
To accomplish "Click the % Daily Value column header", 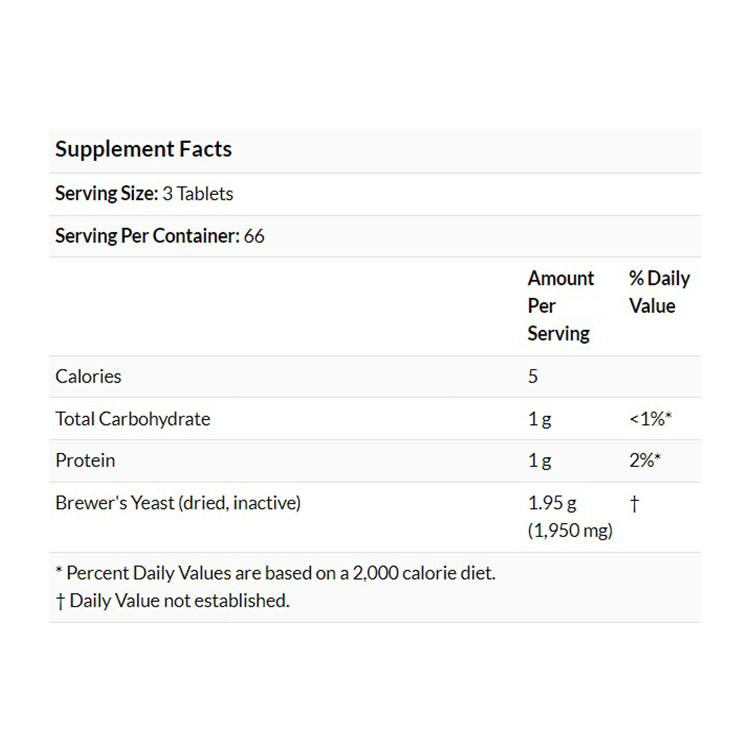I will click(x=659, y=292).
